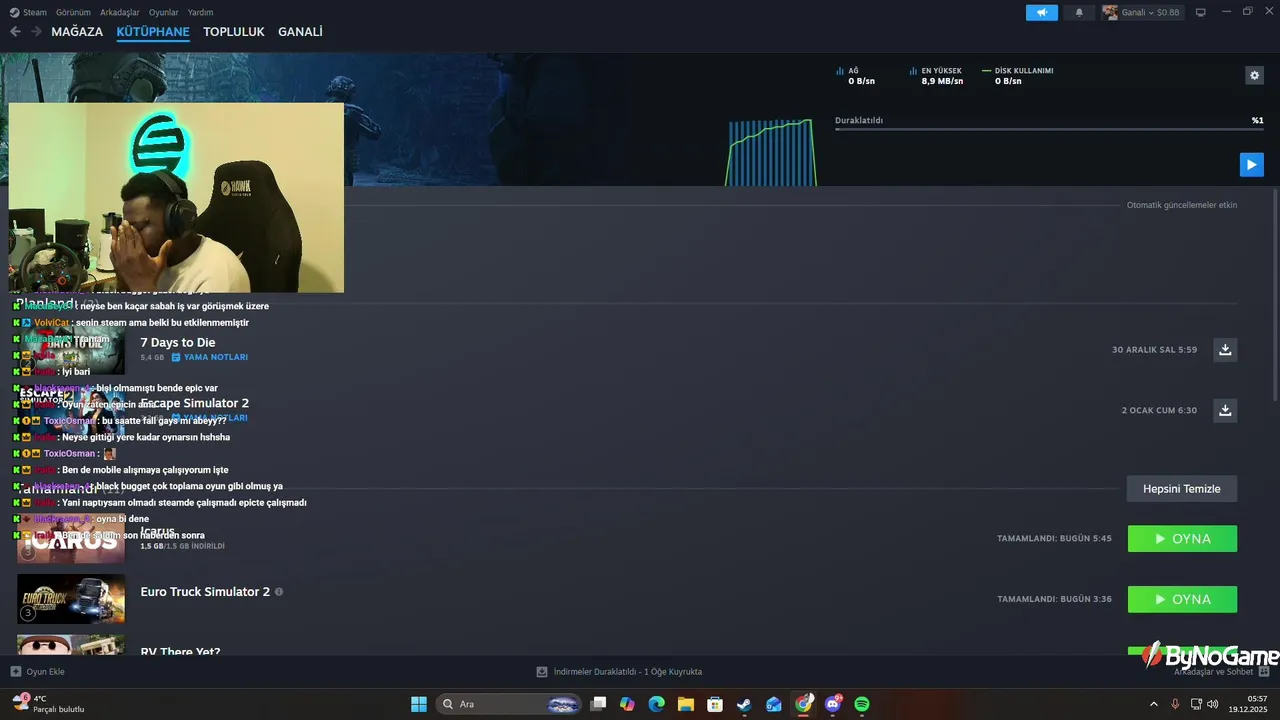Click OYNA for Euro Truck Simulator 2

pos(1182,599)
